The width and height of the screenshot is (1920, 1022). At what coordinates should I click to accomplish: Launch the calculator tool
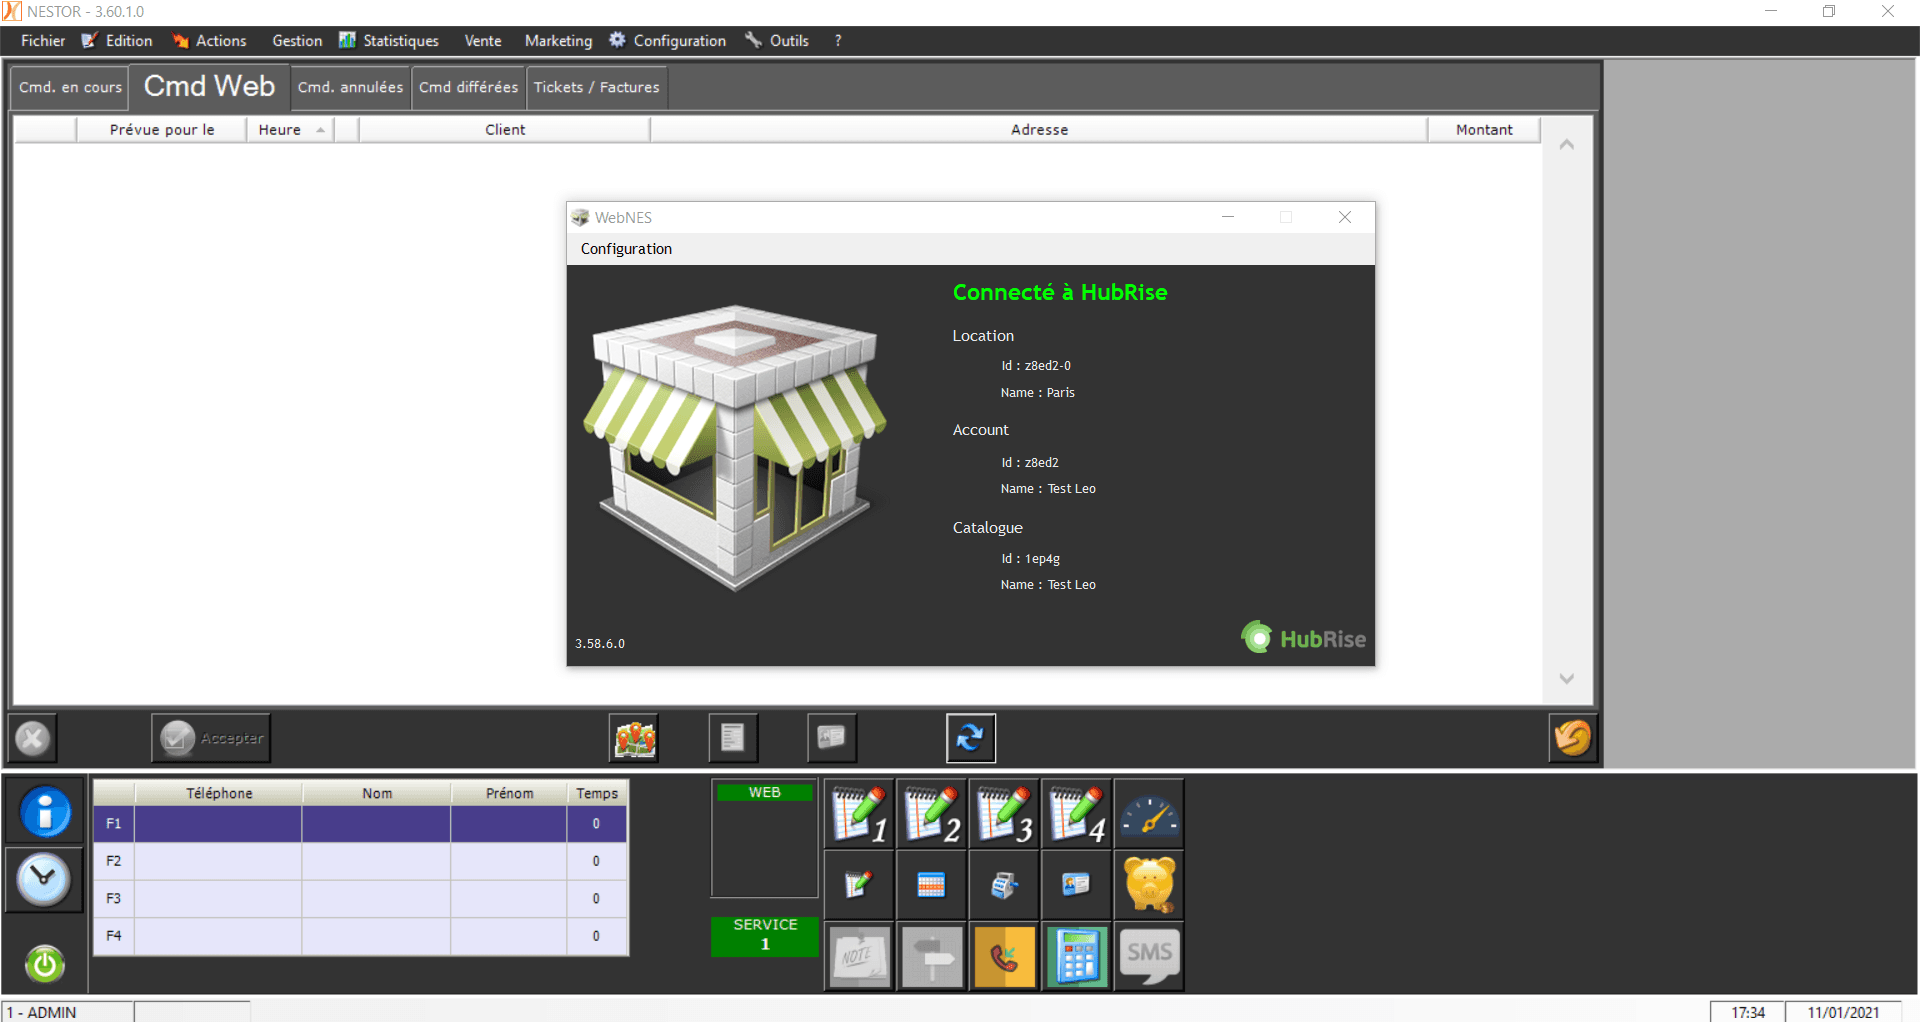tap(1077, 957)
